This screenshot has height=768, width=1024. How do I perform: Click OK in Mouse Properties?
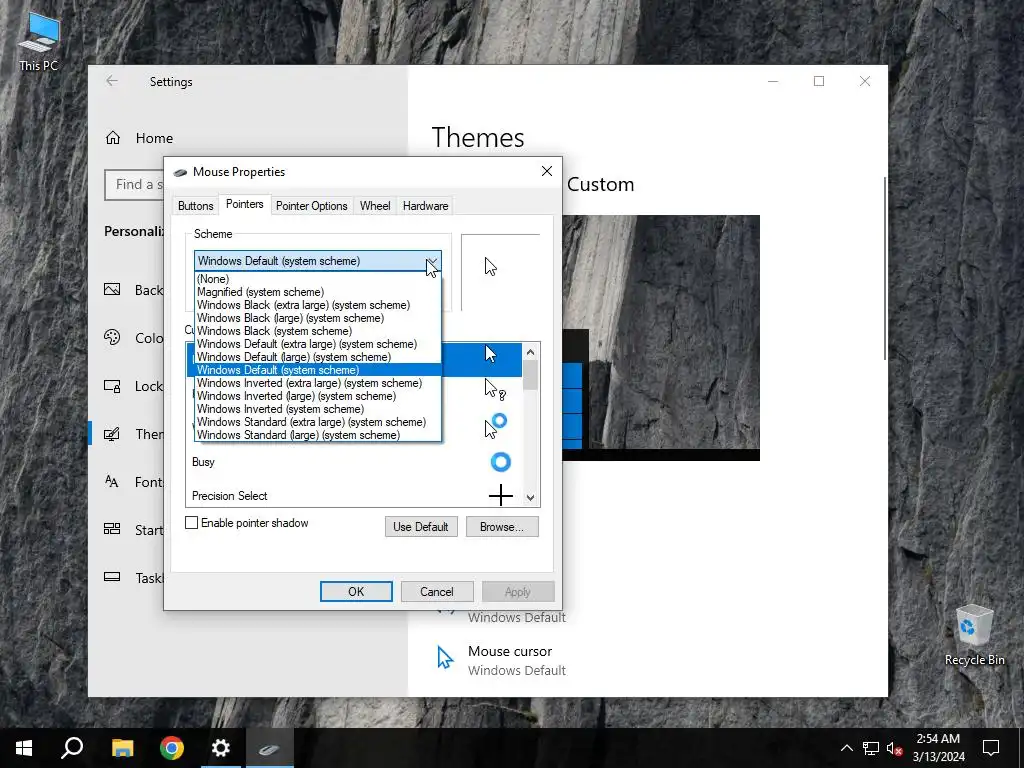pos(356,592)
